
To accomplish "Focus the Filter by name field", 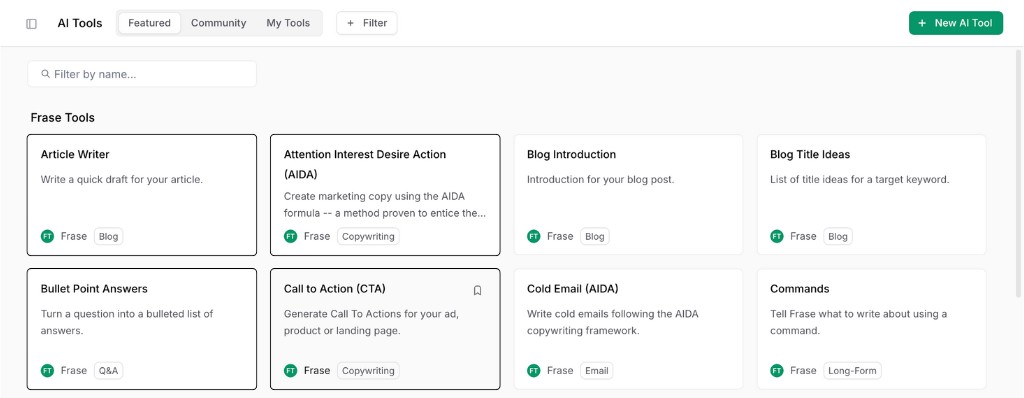I will point(142,74).
